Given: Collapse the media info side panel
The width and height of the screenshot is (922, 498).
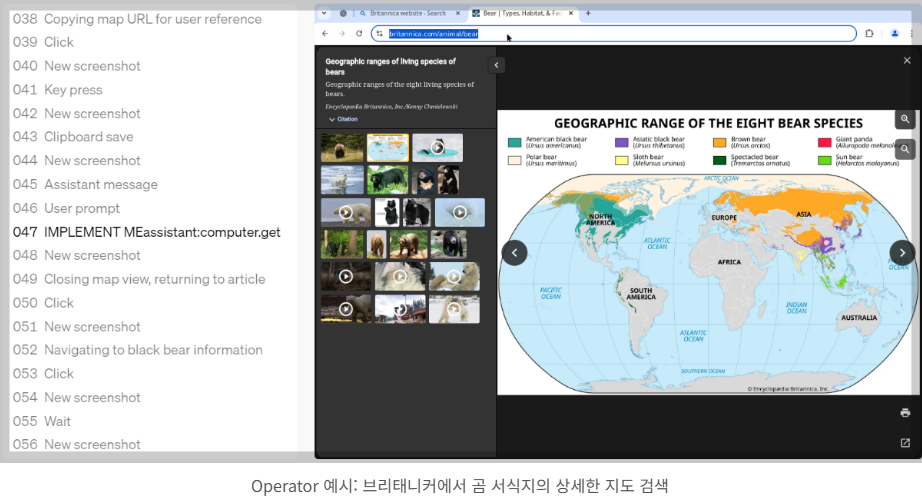Looking at the screenshot, I should 496,65.
